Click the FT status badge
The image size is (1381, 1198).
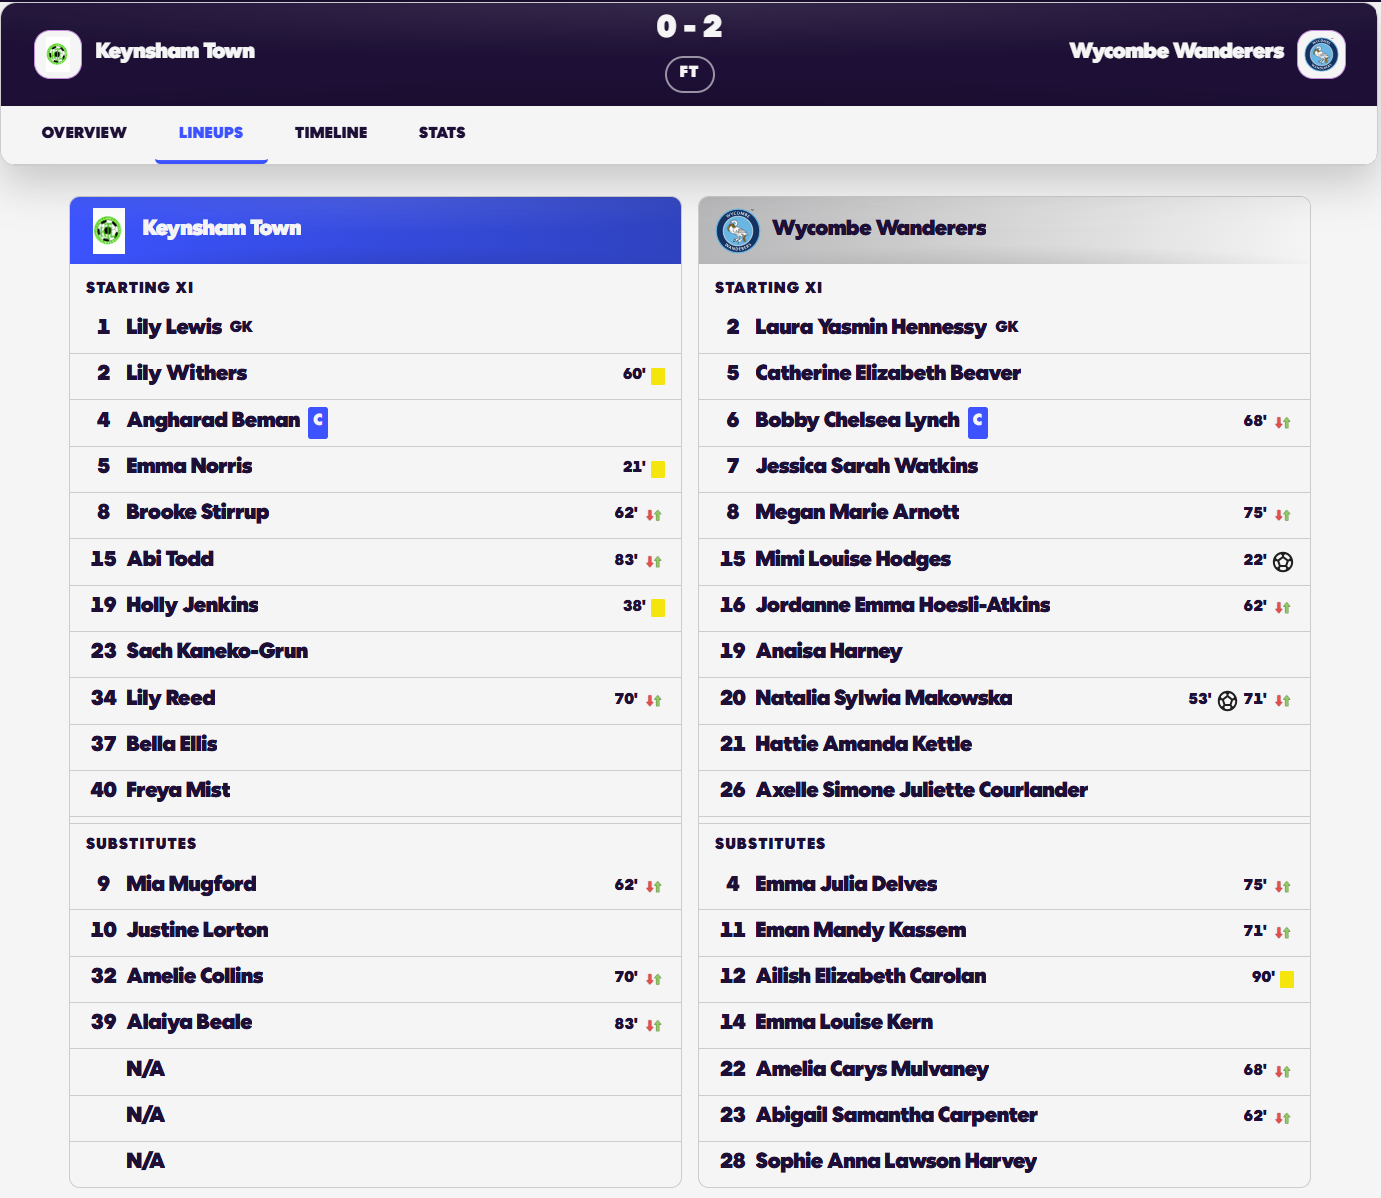point(690,73)
